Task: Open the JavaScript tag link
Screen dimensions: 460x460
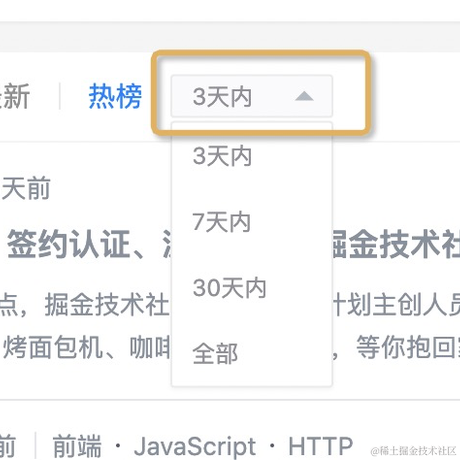Action: [x=195, y=446]
